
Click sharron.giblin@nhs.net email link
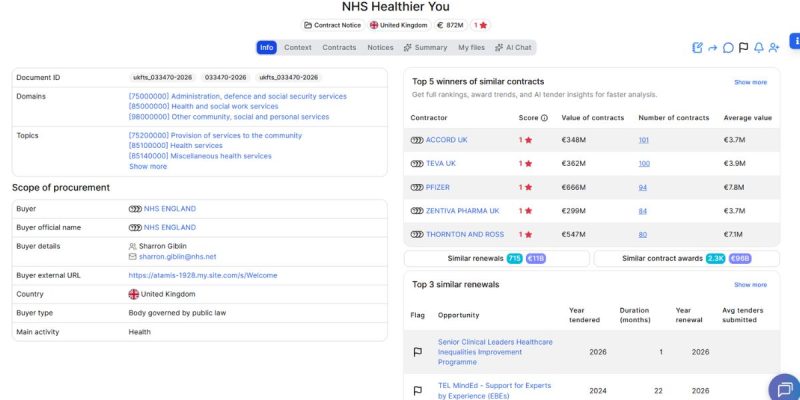point(178,257)
